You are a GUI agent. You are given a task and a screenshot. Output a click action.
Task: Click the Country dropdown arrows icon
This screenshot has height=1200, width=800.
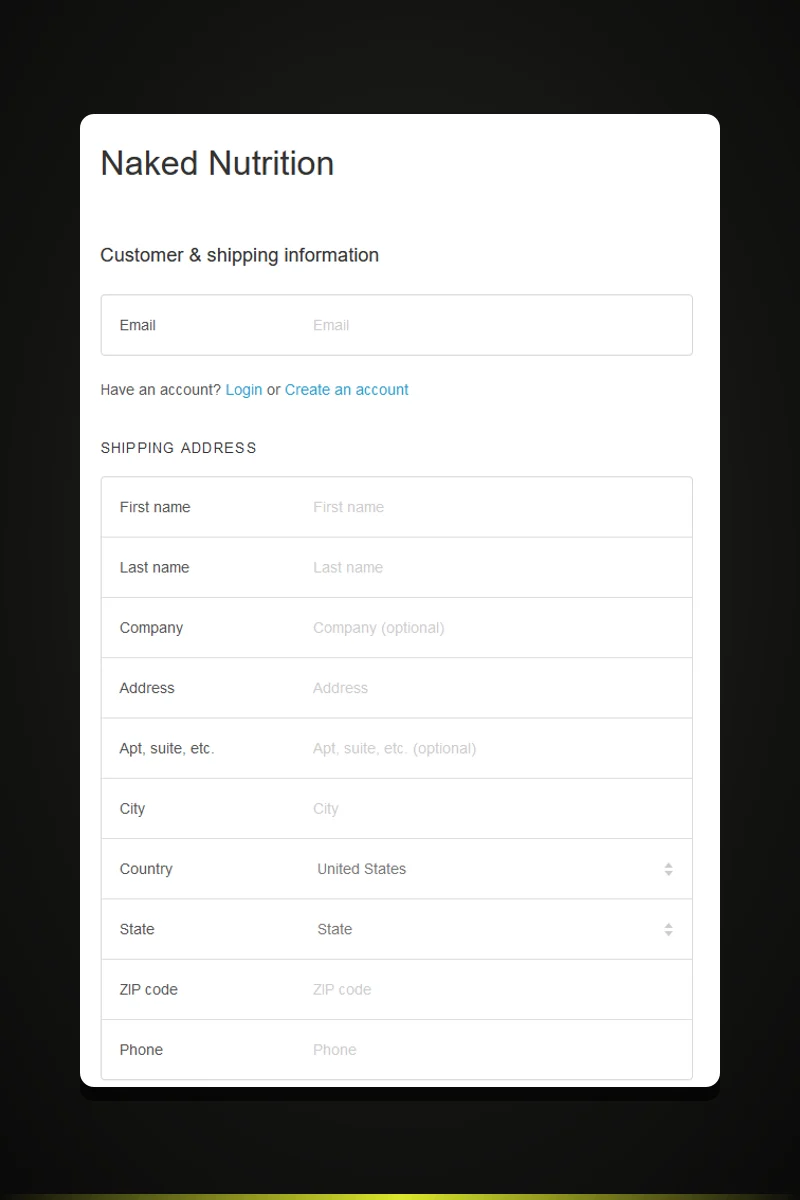668,869
